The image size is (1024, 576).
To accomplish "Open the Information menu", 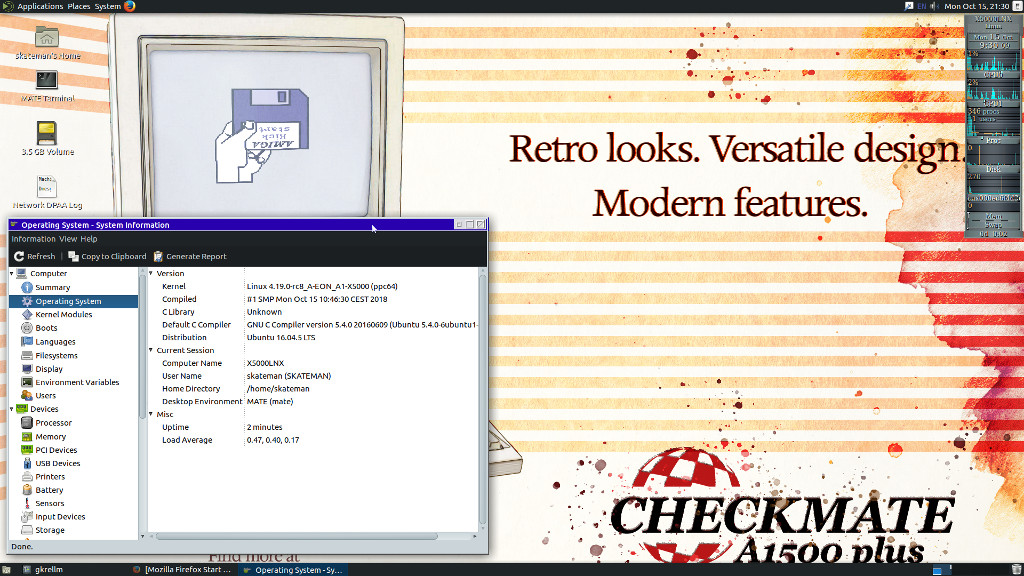I will (33, 239).
